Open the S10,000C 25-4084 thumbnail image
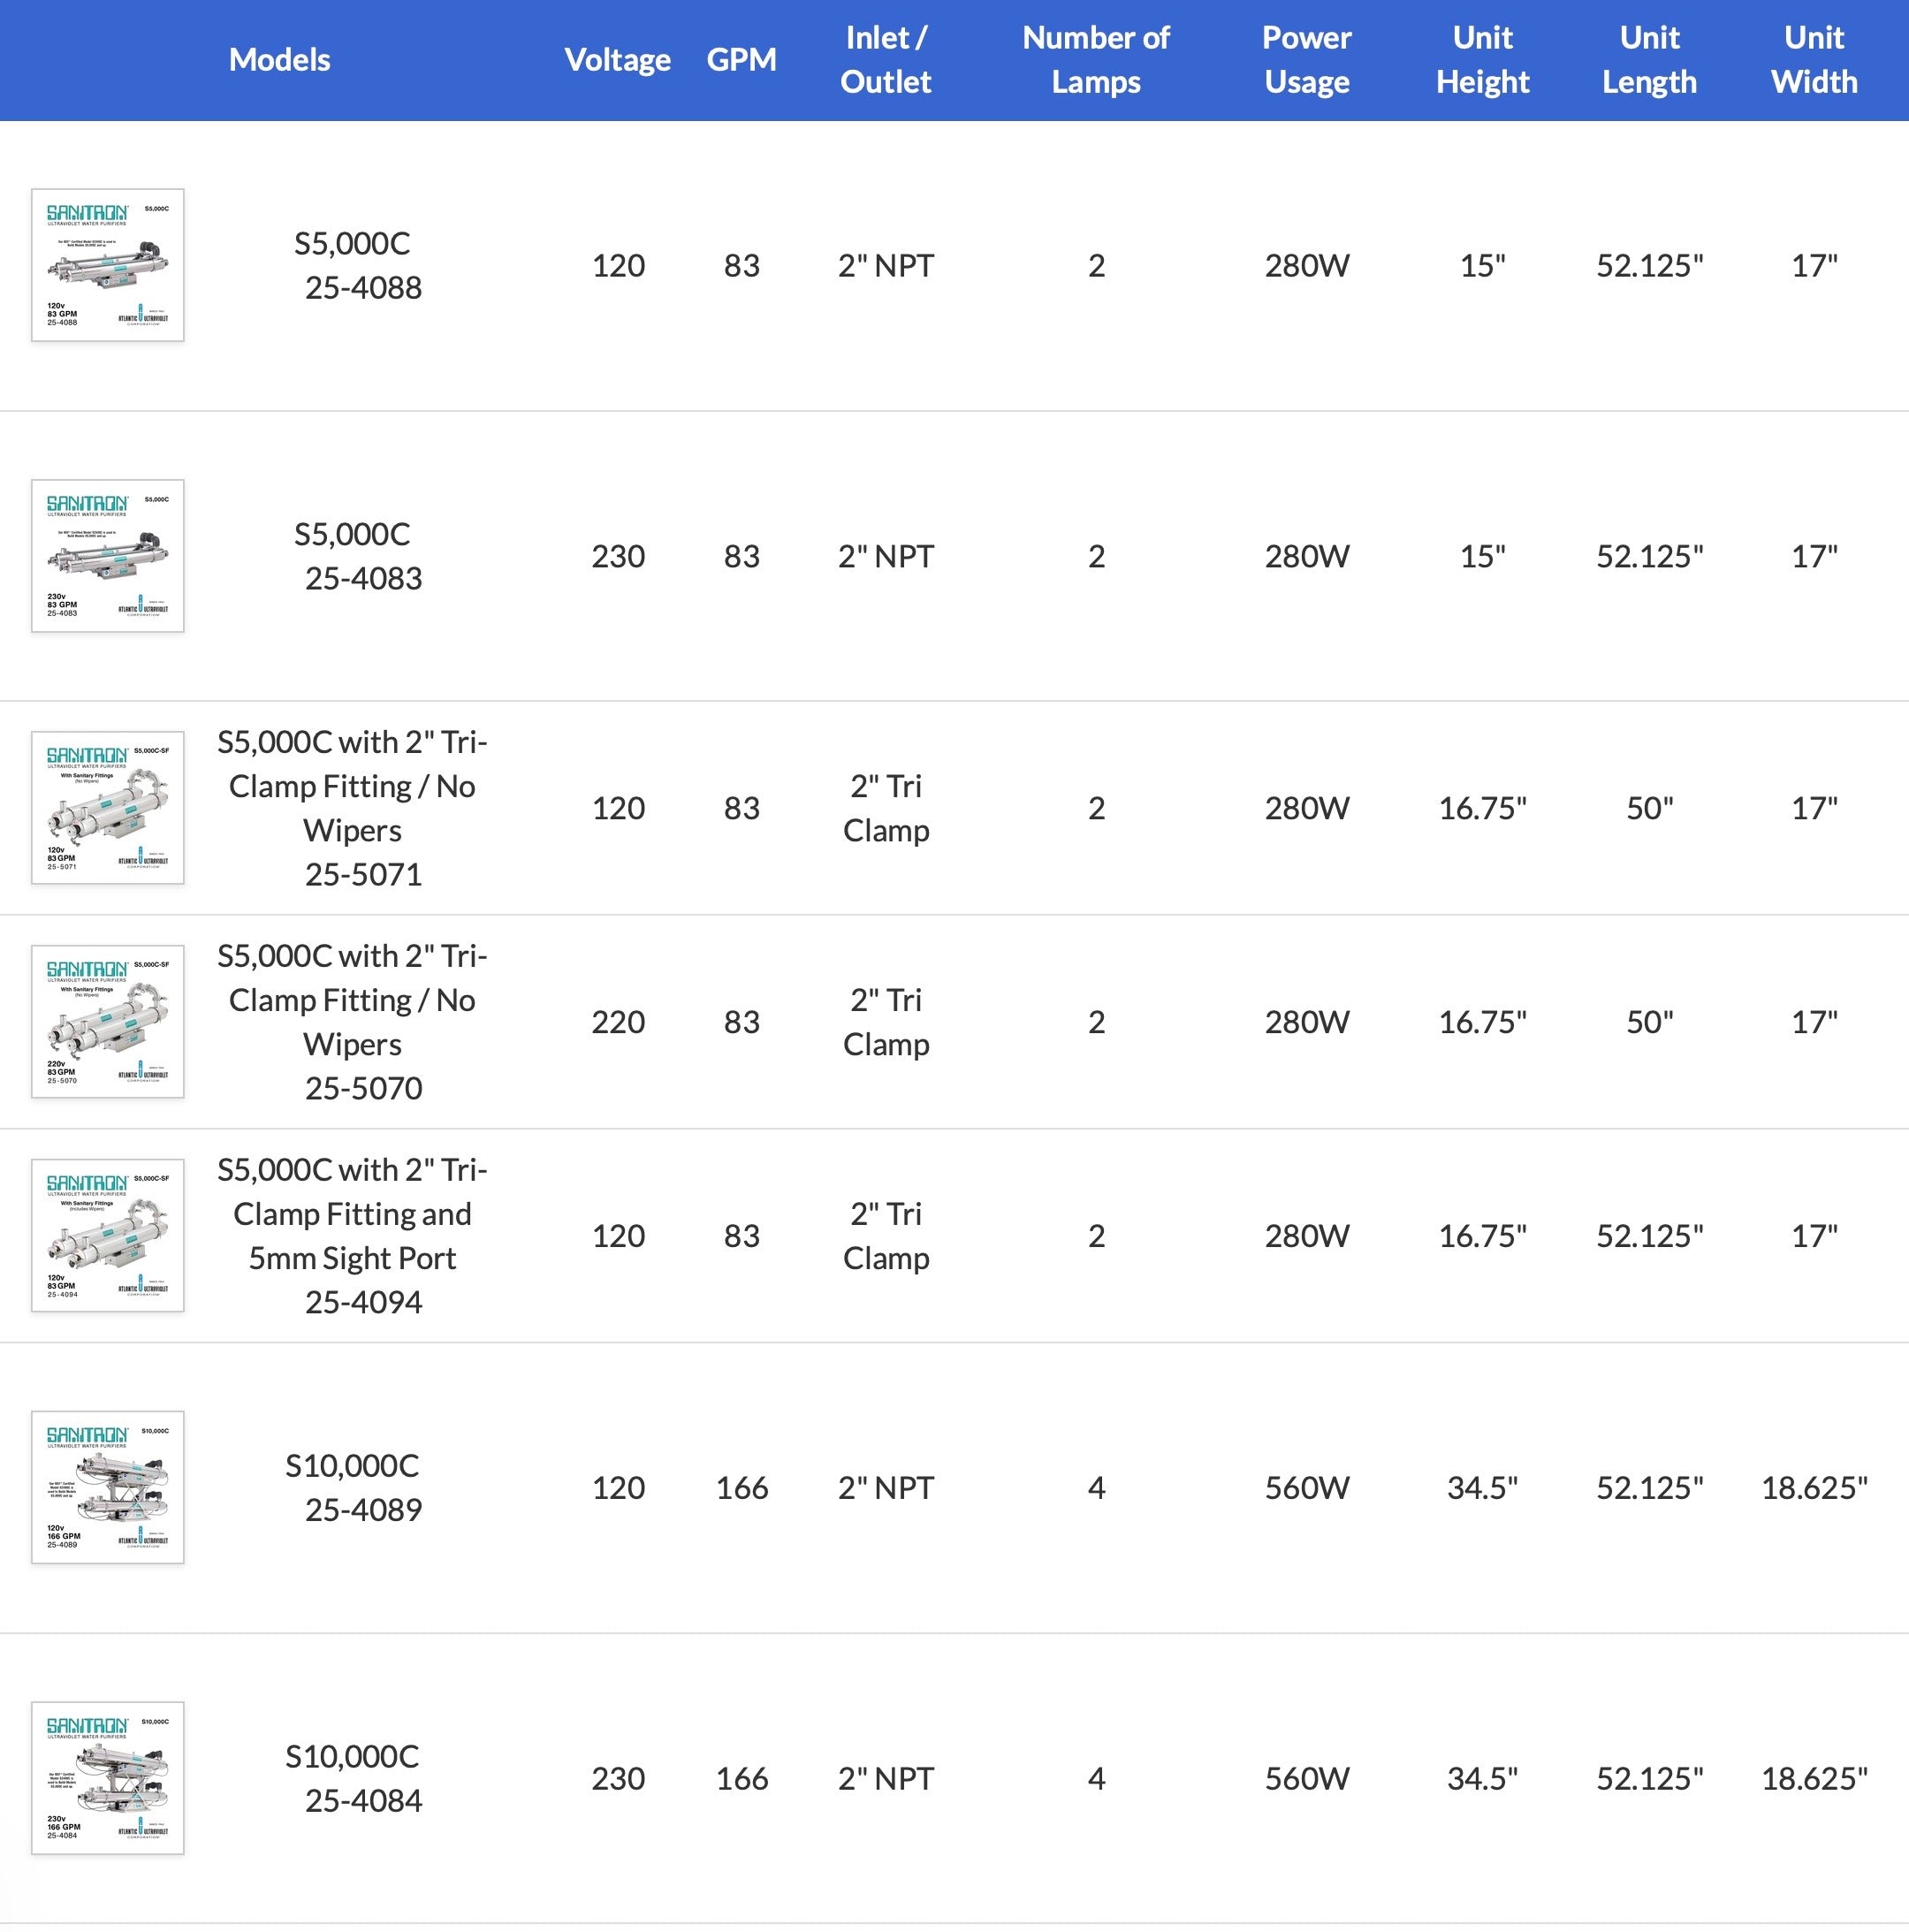1909x1932 pixels. [x=108, y=1779]
